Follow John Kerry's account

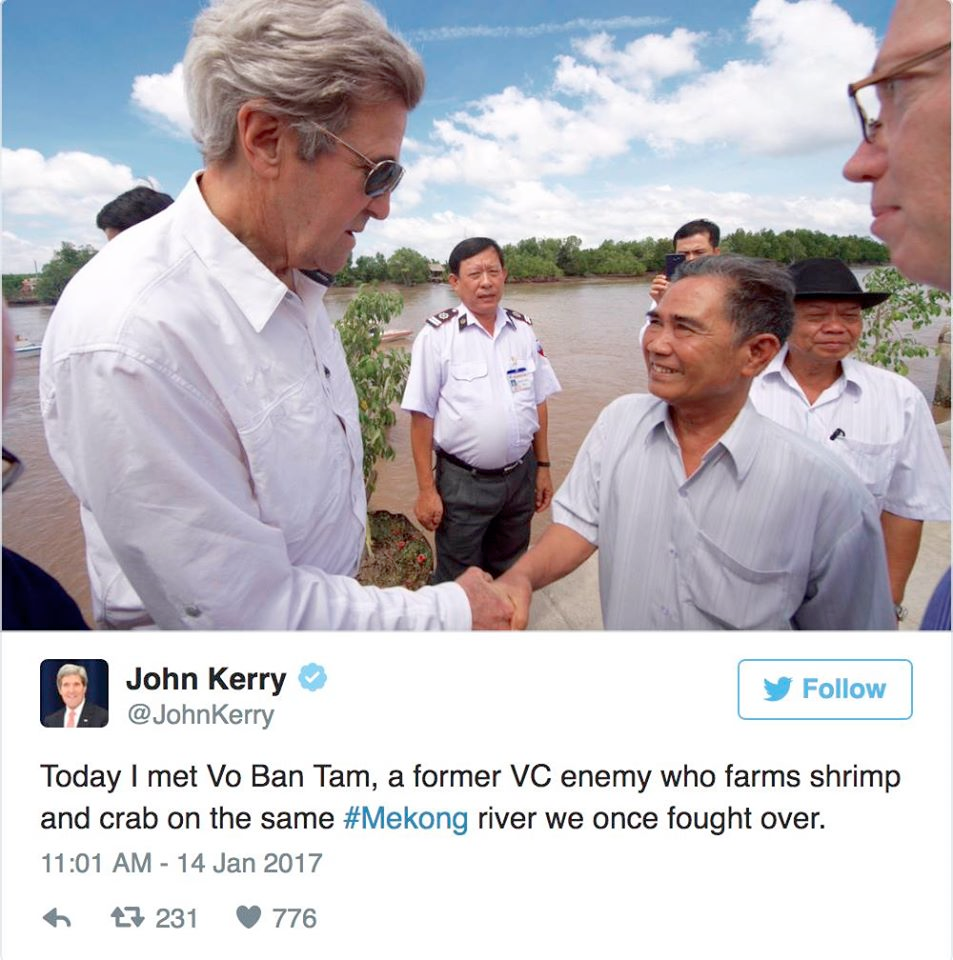tap(824, 689)
